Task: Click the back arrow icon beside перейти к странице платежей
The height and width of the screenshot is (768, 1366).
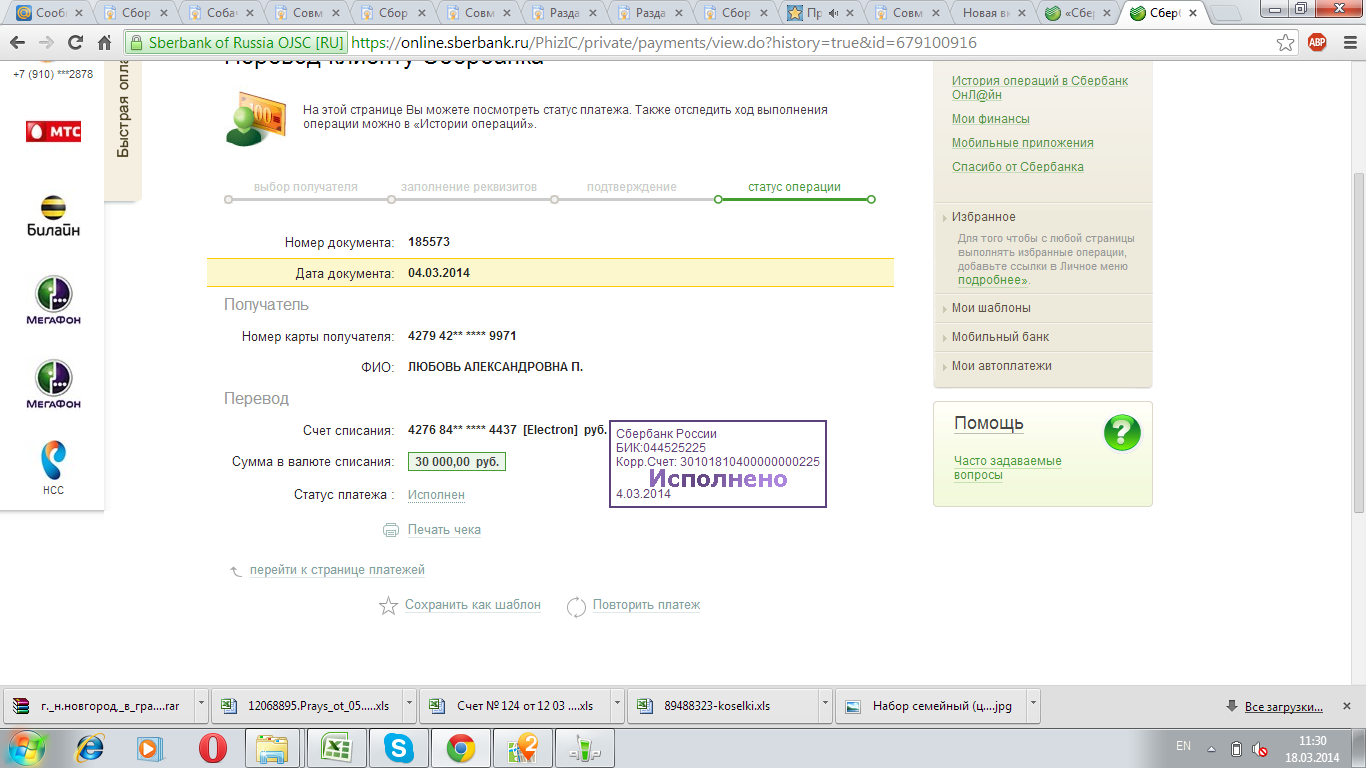Action: (x=236, y=571)
